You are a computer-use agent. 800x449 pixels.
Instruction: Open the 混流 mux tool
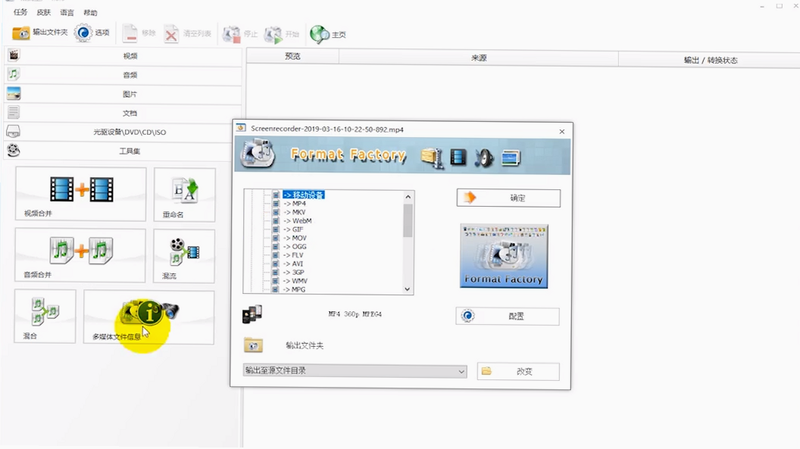point(184,256)
